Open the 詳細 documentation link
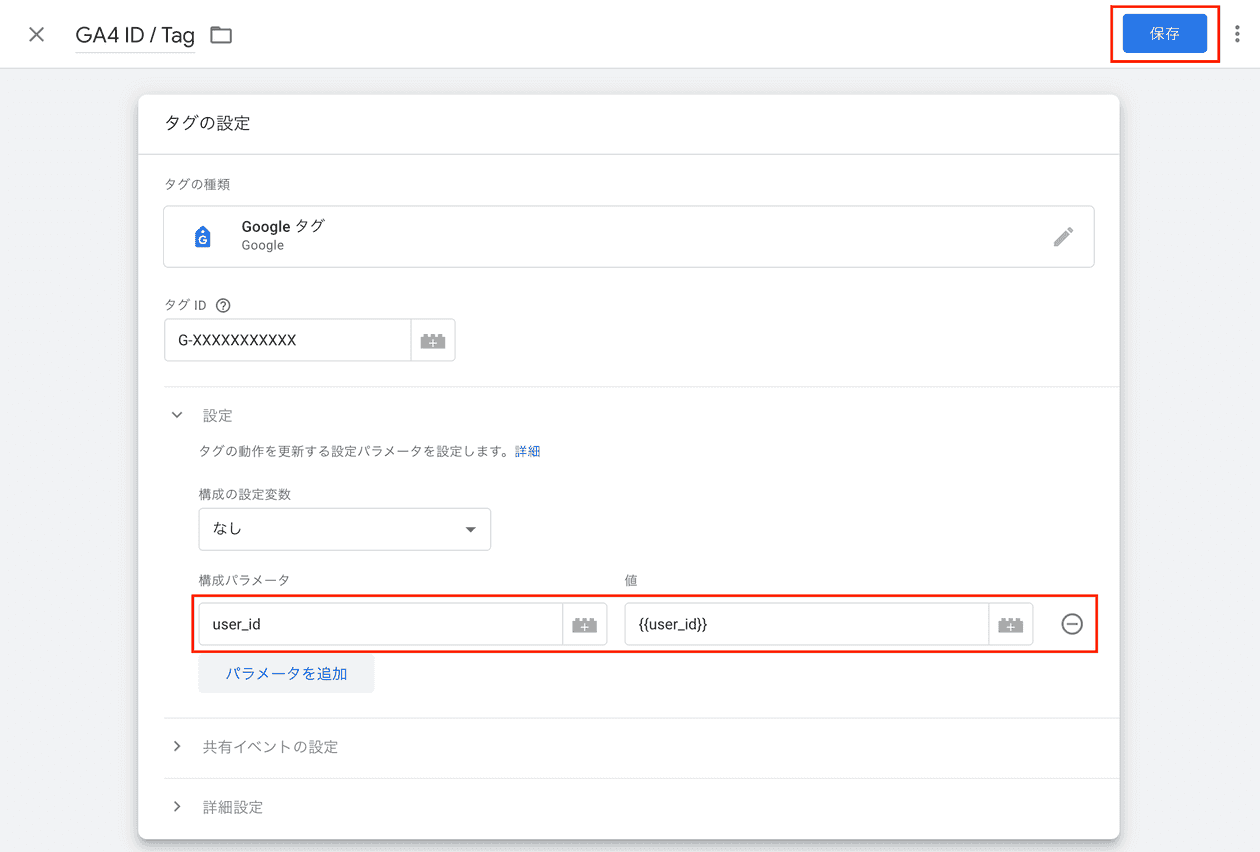This screenshot has height=852, width=1260. tap(527, 450)
